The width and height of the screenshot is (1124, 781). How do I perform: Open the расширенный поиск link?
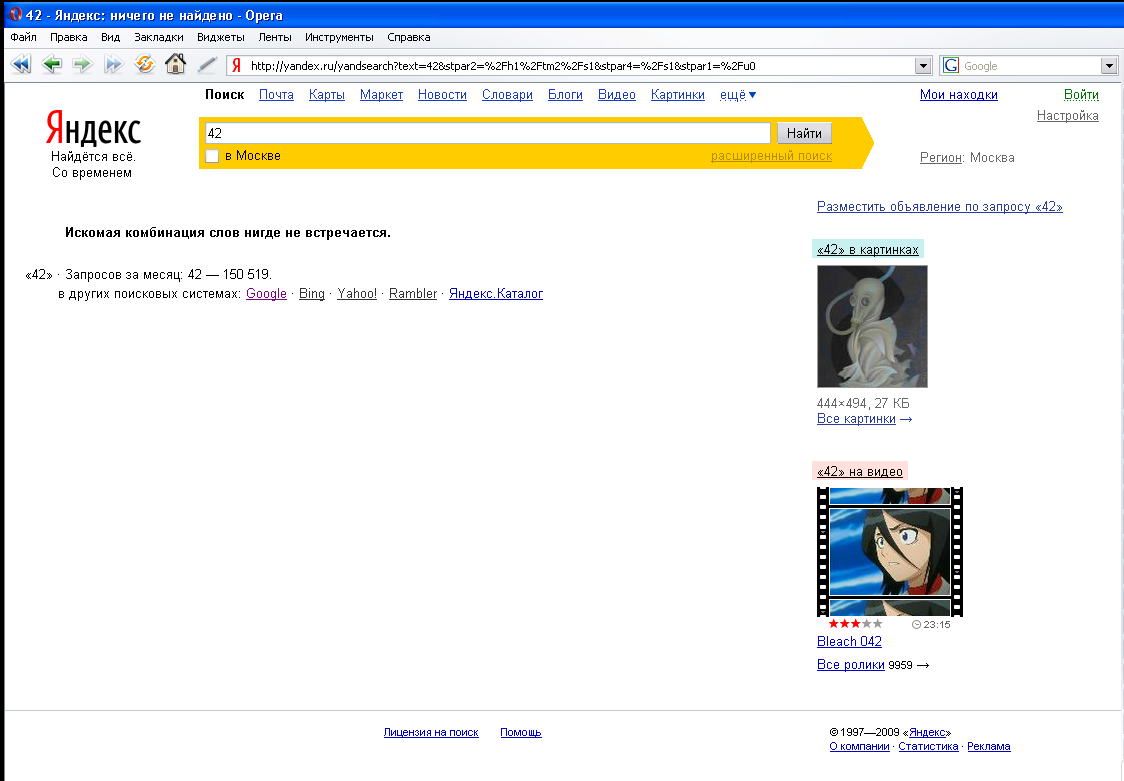pyautogui.click(x=771, y=156)
